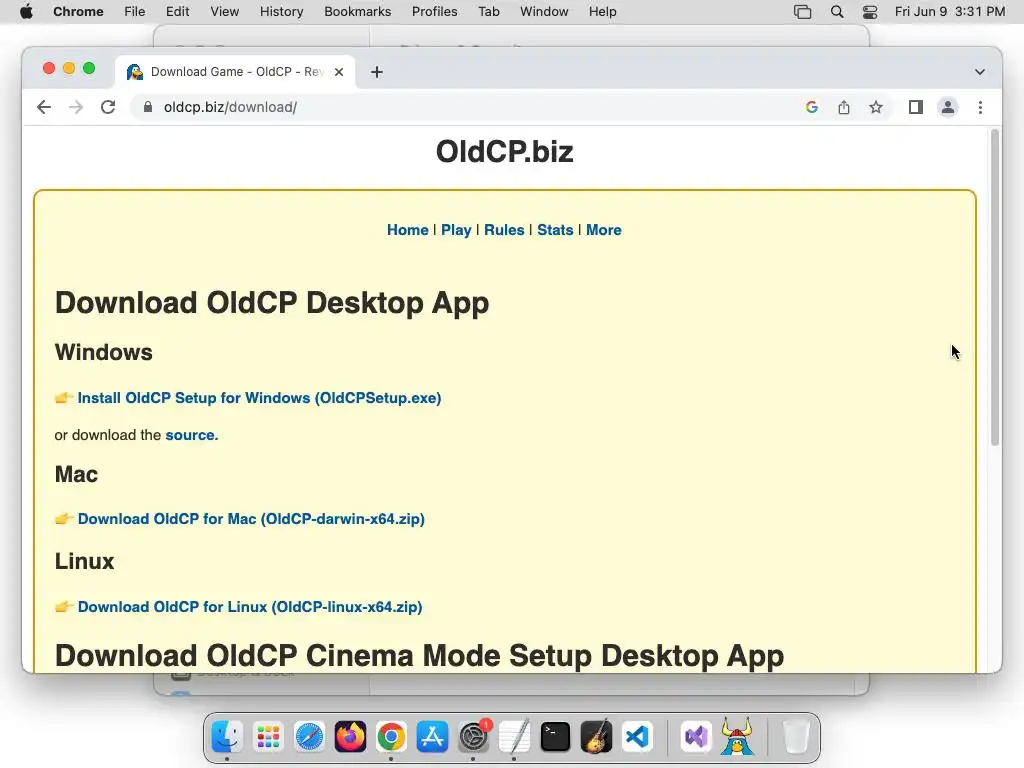The height and width of the screenshot is (768, 1024).
Task: Click the forward navigation arrow
Action: pos(76,107)
